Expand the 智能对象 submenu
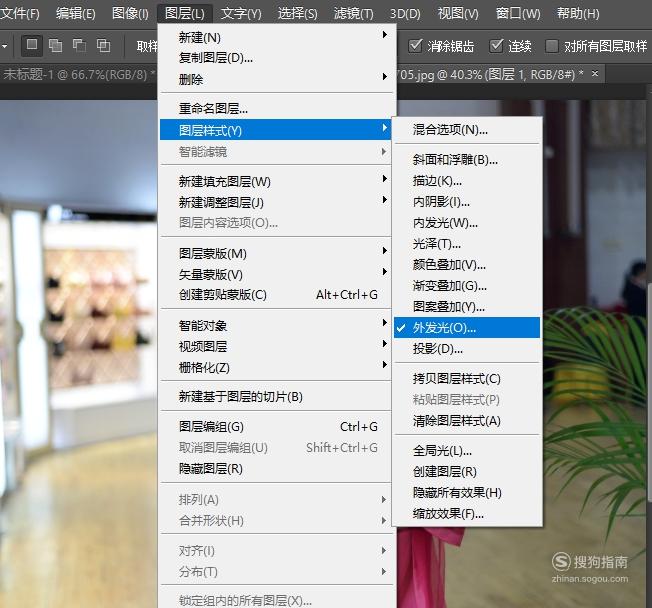652x608 pixels. [x=275, y=325]
